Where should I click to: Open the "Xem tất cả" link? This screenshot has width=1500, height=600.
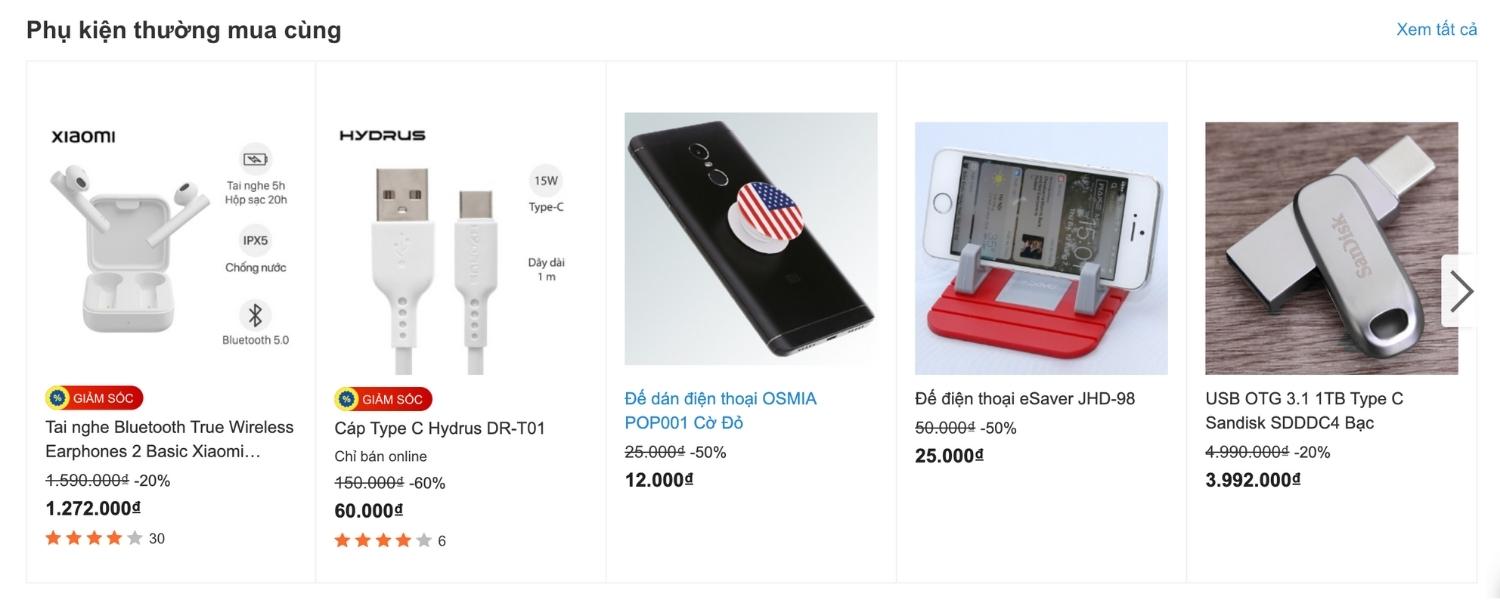1436,29
